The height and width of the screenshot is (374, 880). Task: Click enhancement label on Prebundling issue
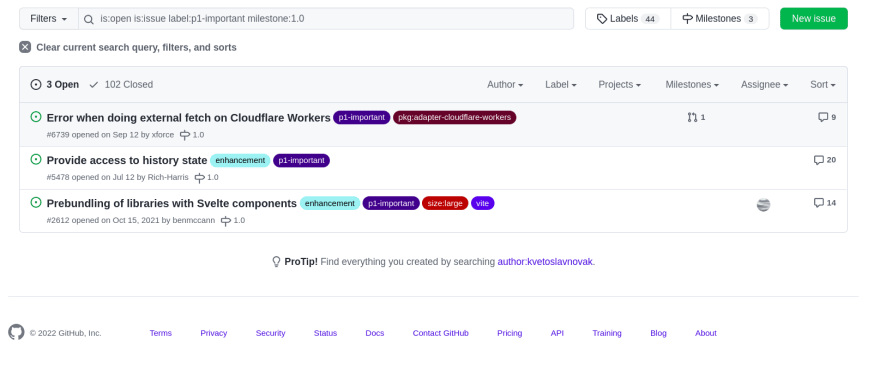click(x=330, y=203)
